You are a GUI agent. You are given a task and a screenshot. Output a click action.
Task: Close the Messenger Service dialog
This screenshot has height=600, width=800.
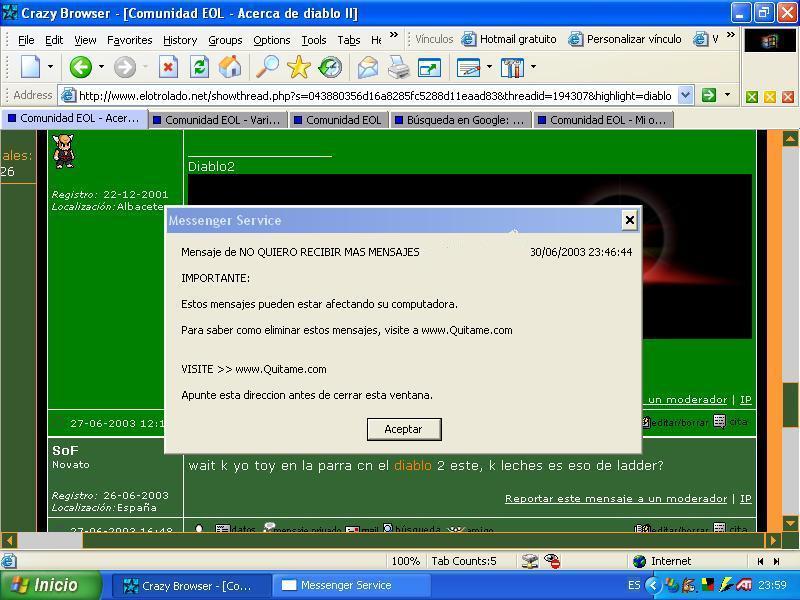click(629, 220)
